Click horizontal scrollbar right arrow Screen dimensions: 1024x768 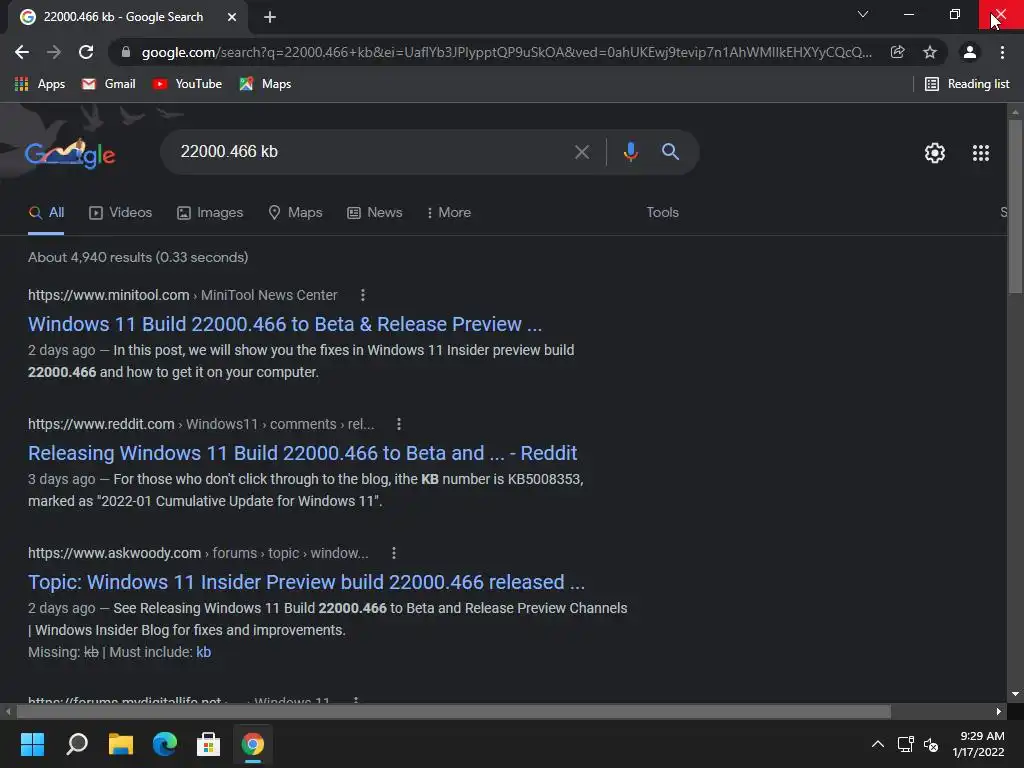pyautogui.click(x=999, y=711)
